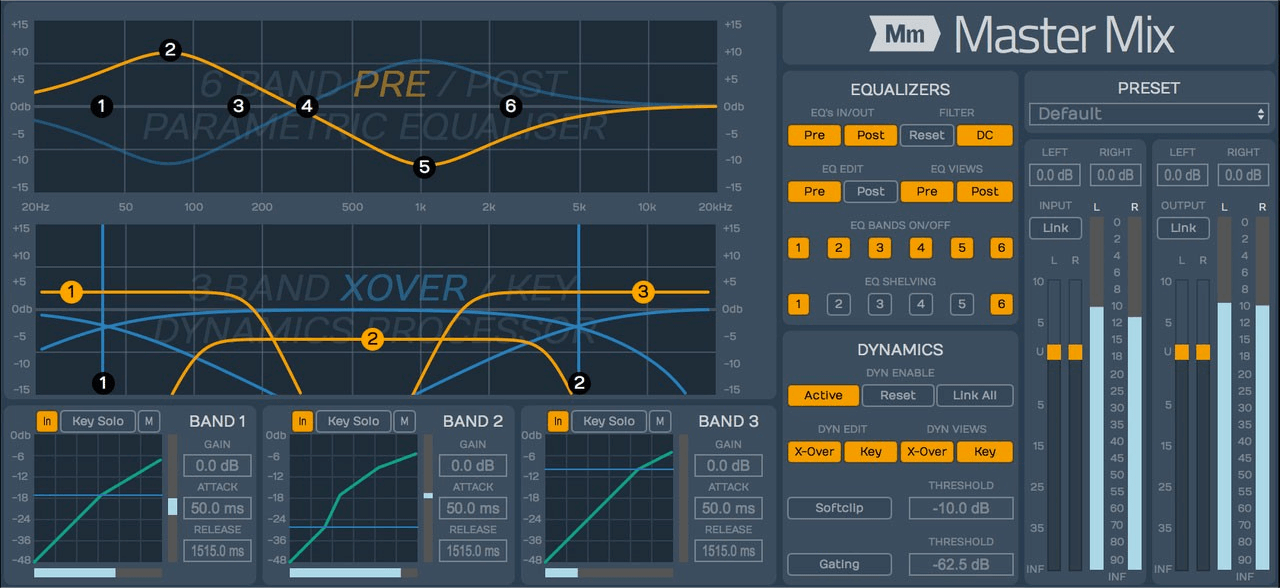Click EQ node 5 at 1k

click(424, 167)
